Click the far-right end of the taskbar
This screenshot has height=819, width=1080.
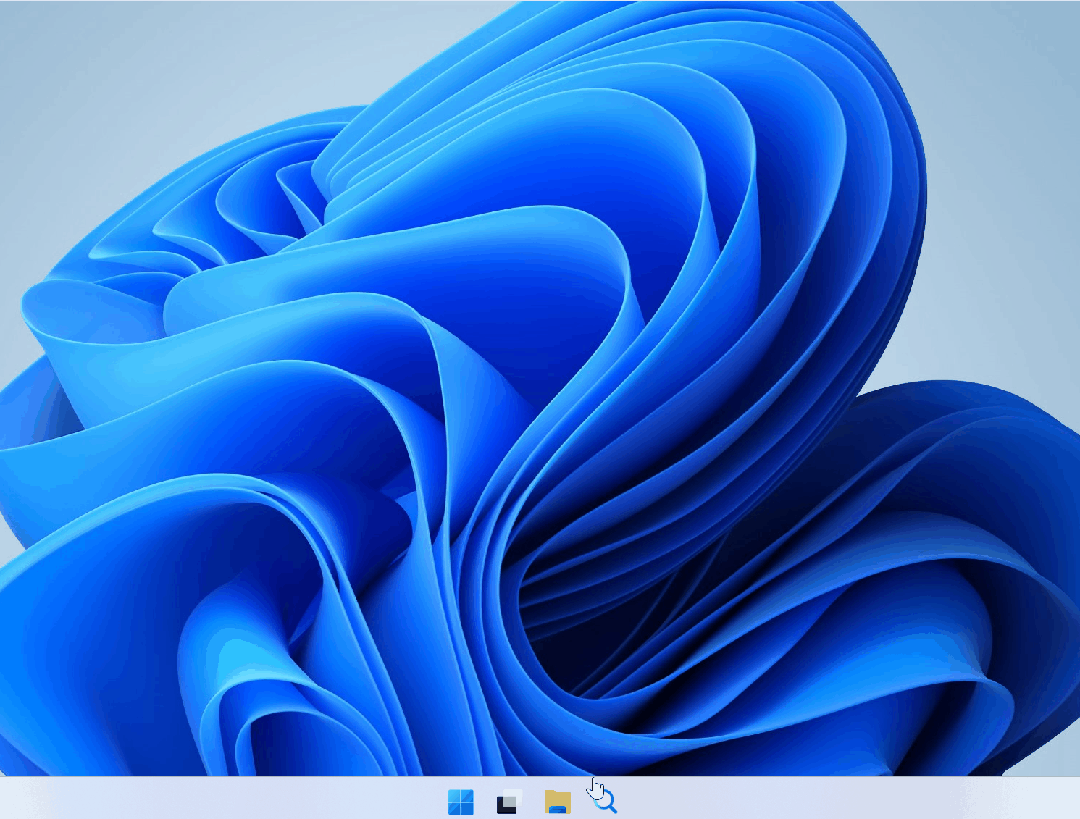(x=1070, y=800)
